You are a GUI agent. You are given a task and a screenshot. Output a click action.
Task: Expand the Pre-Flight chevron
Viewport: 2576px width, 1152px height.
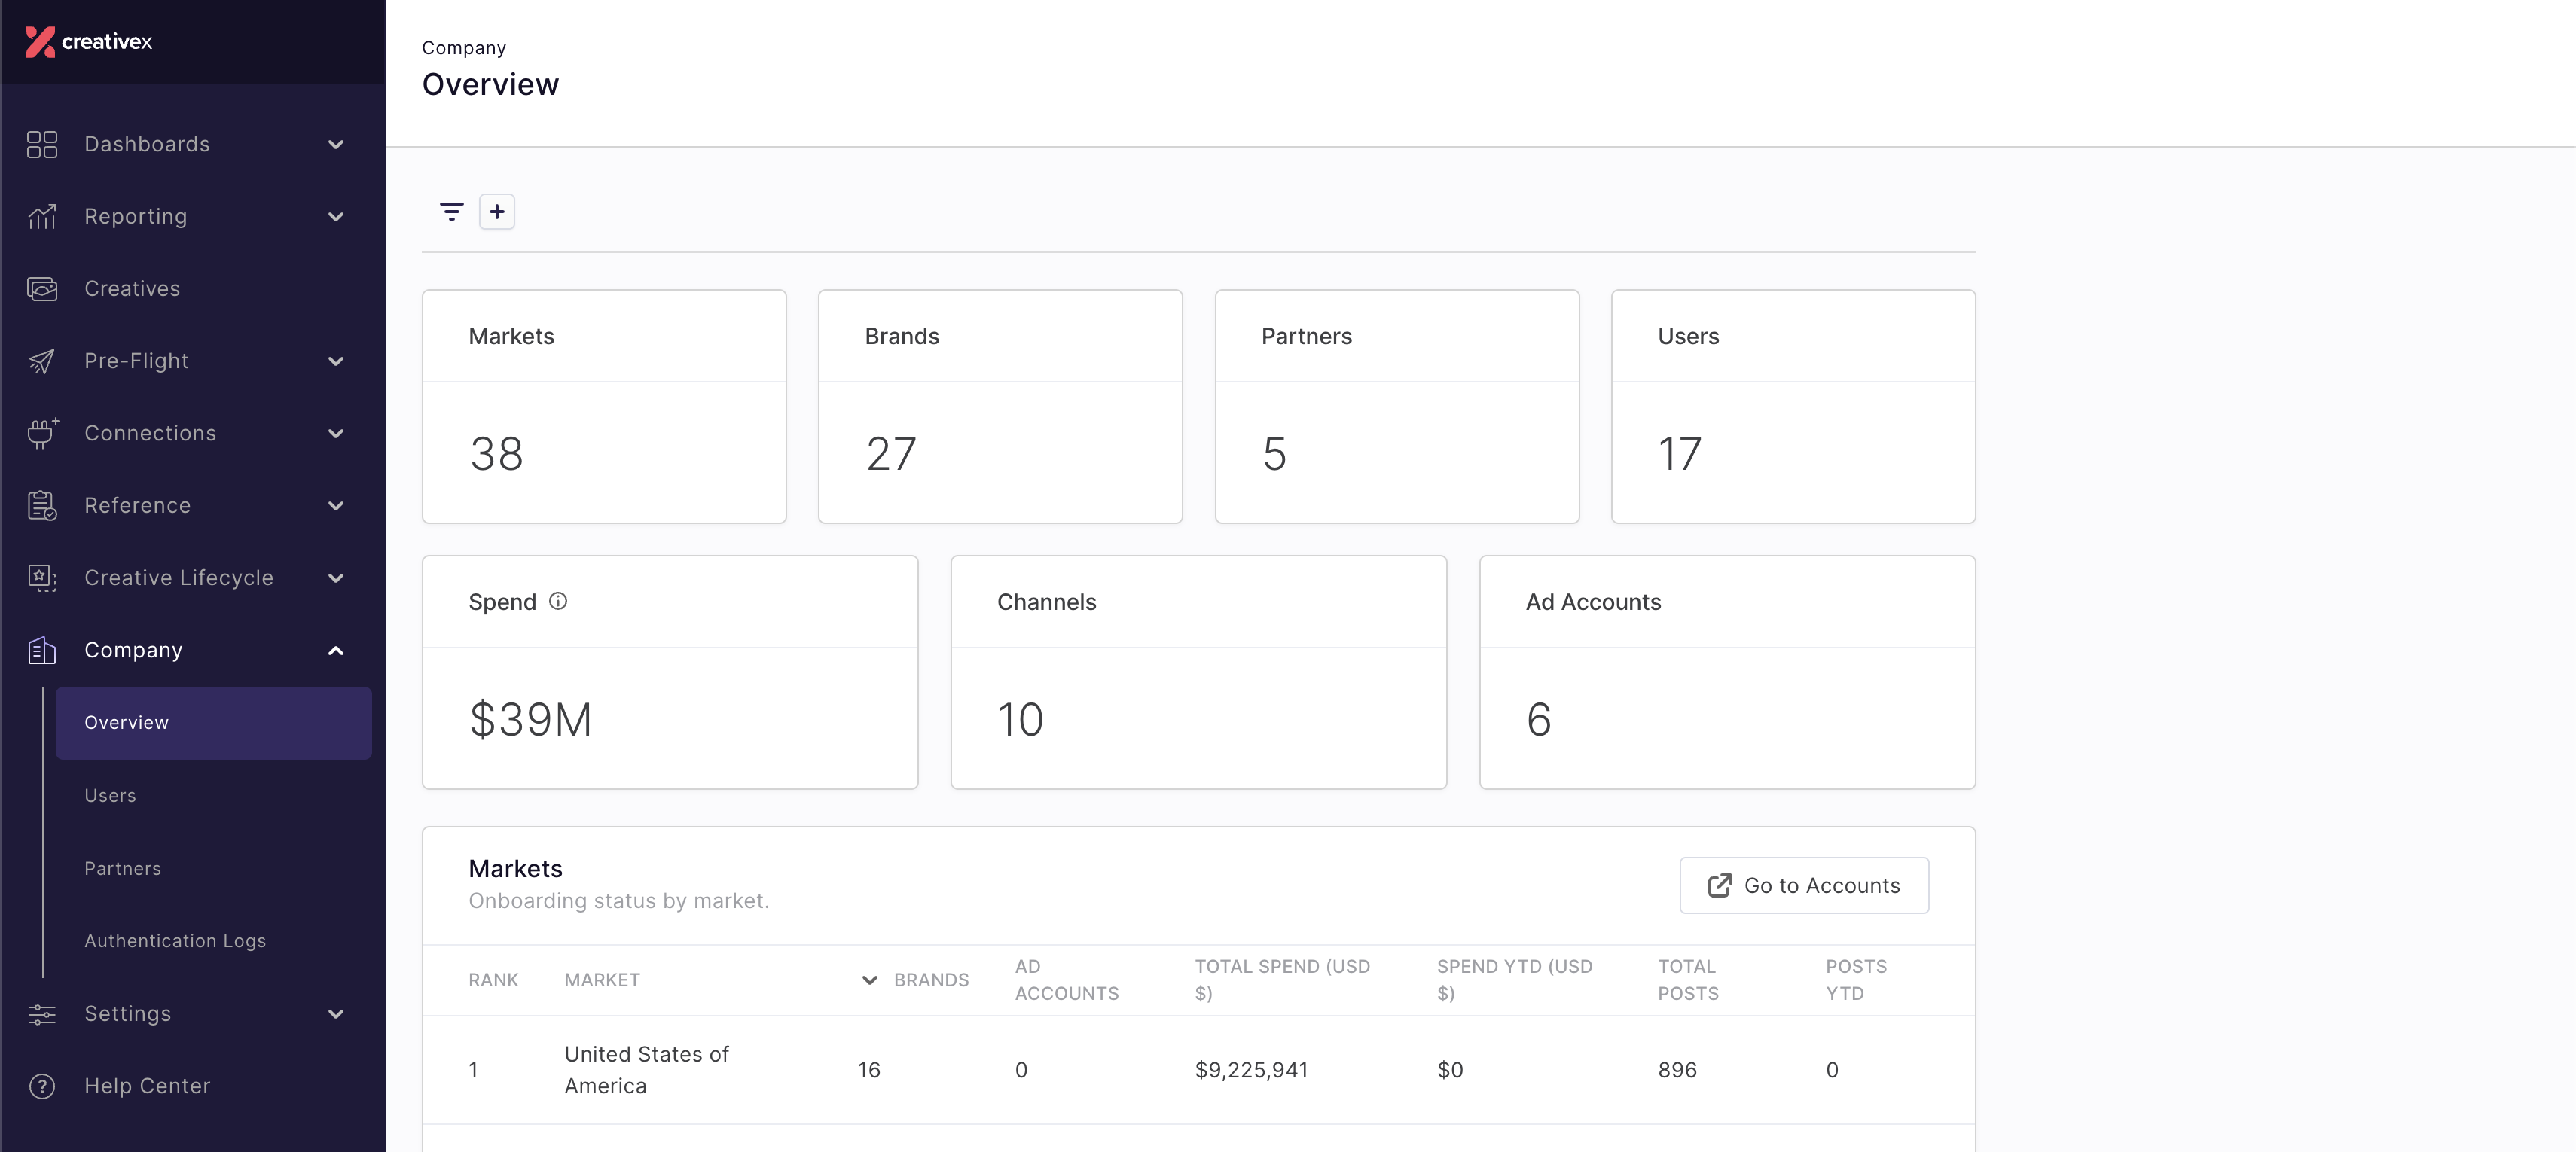pos(336,361)
